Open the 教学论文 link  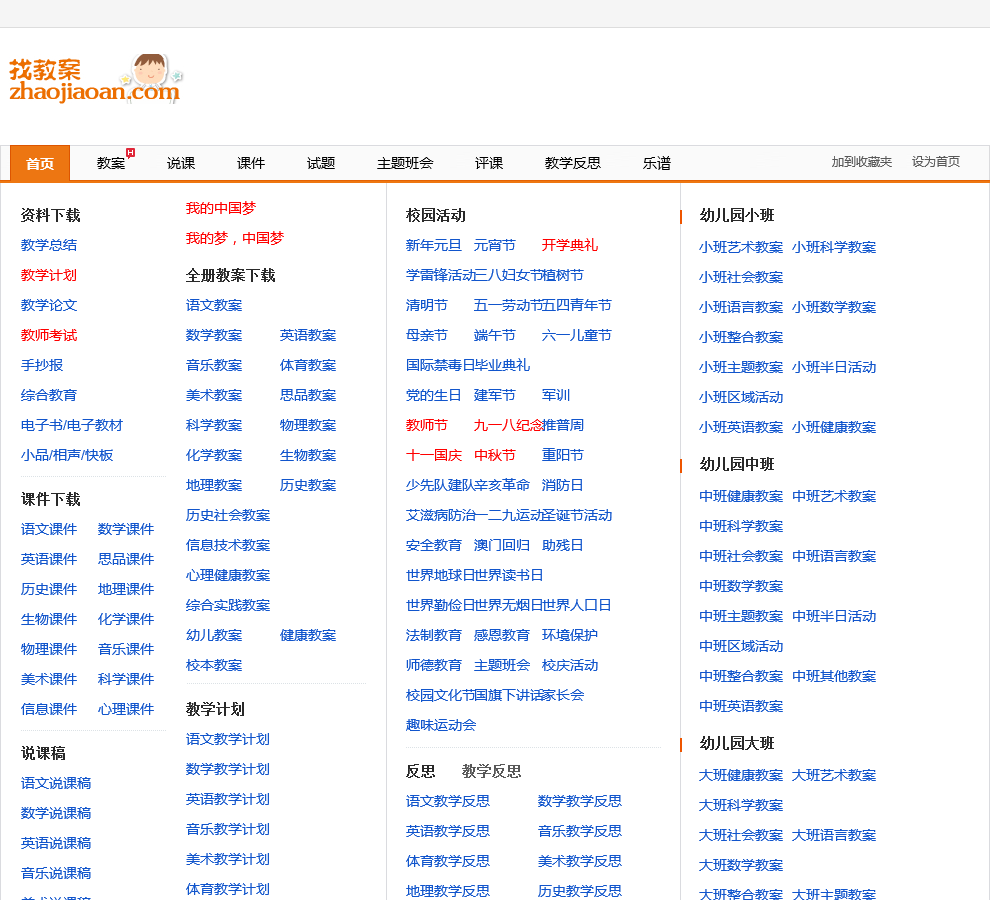pyautogui.click(x=49, y=305)
